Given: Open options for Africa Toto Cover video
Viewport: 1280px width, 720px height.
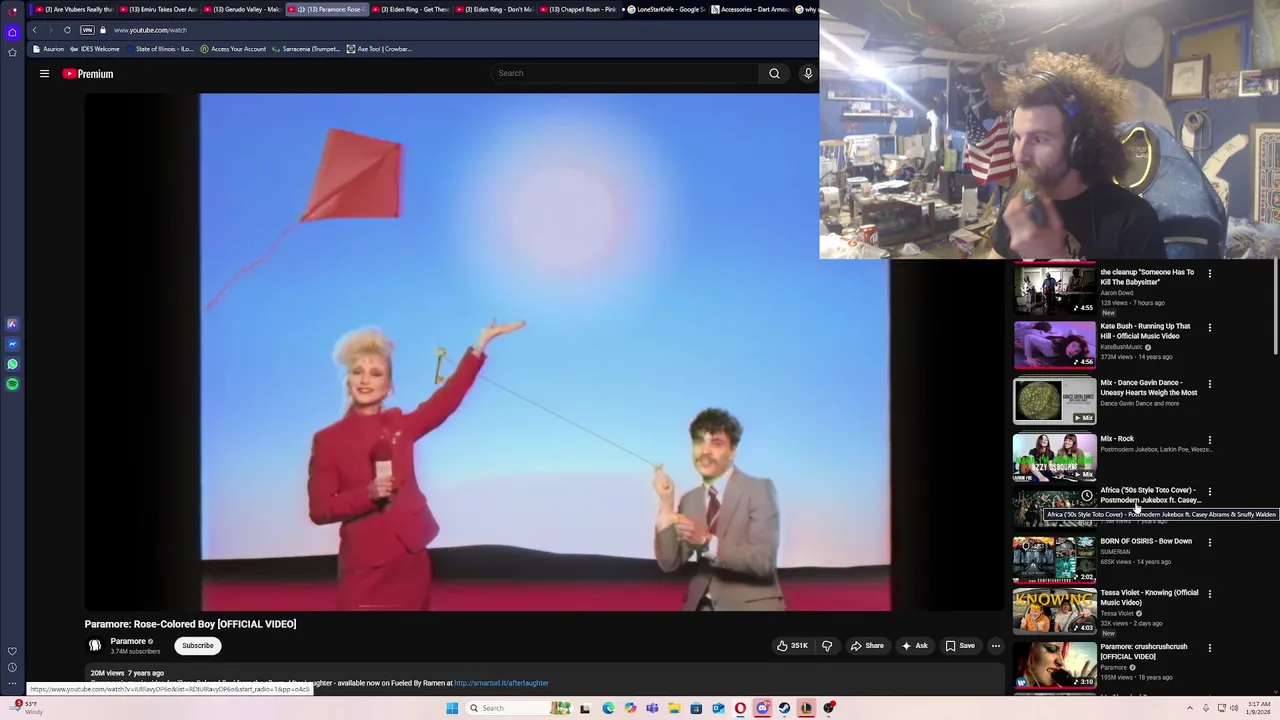Looking at the screenshot, I should point(1210,491).
